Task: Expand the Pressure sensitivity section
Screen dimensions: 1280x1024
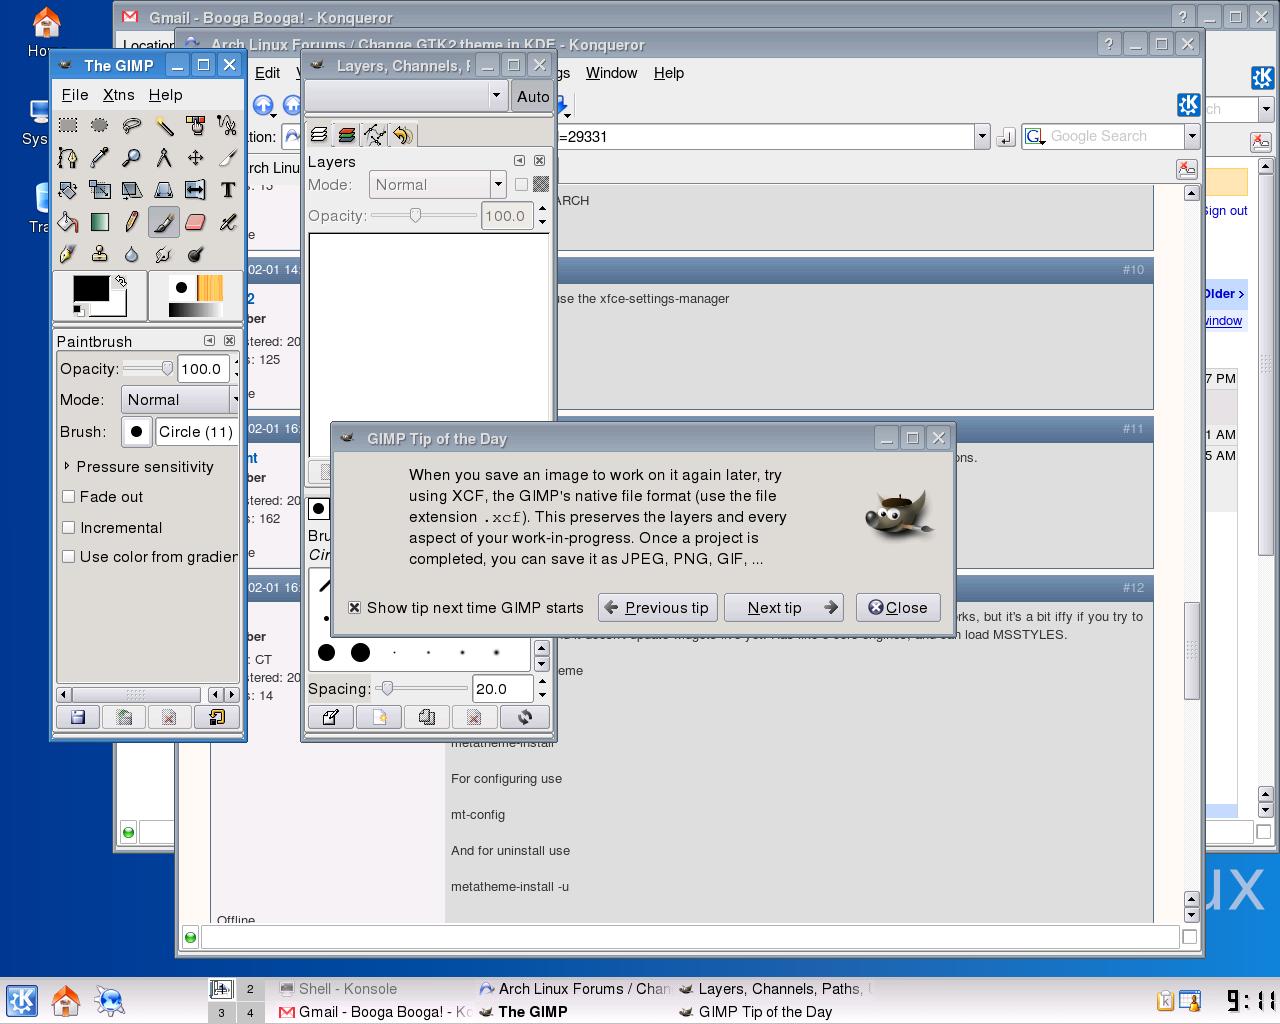Action: [67, 466]
